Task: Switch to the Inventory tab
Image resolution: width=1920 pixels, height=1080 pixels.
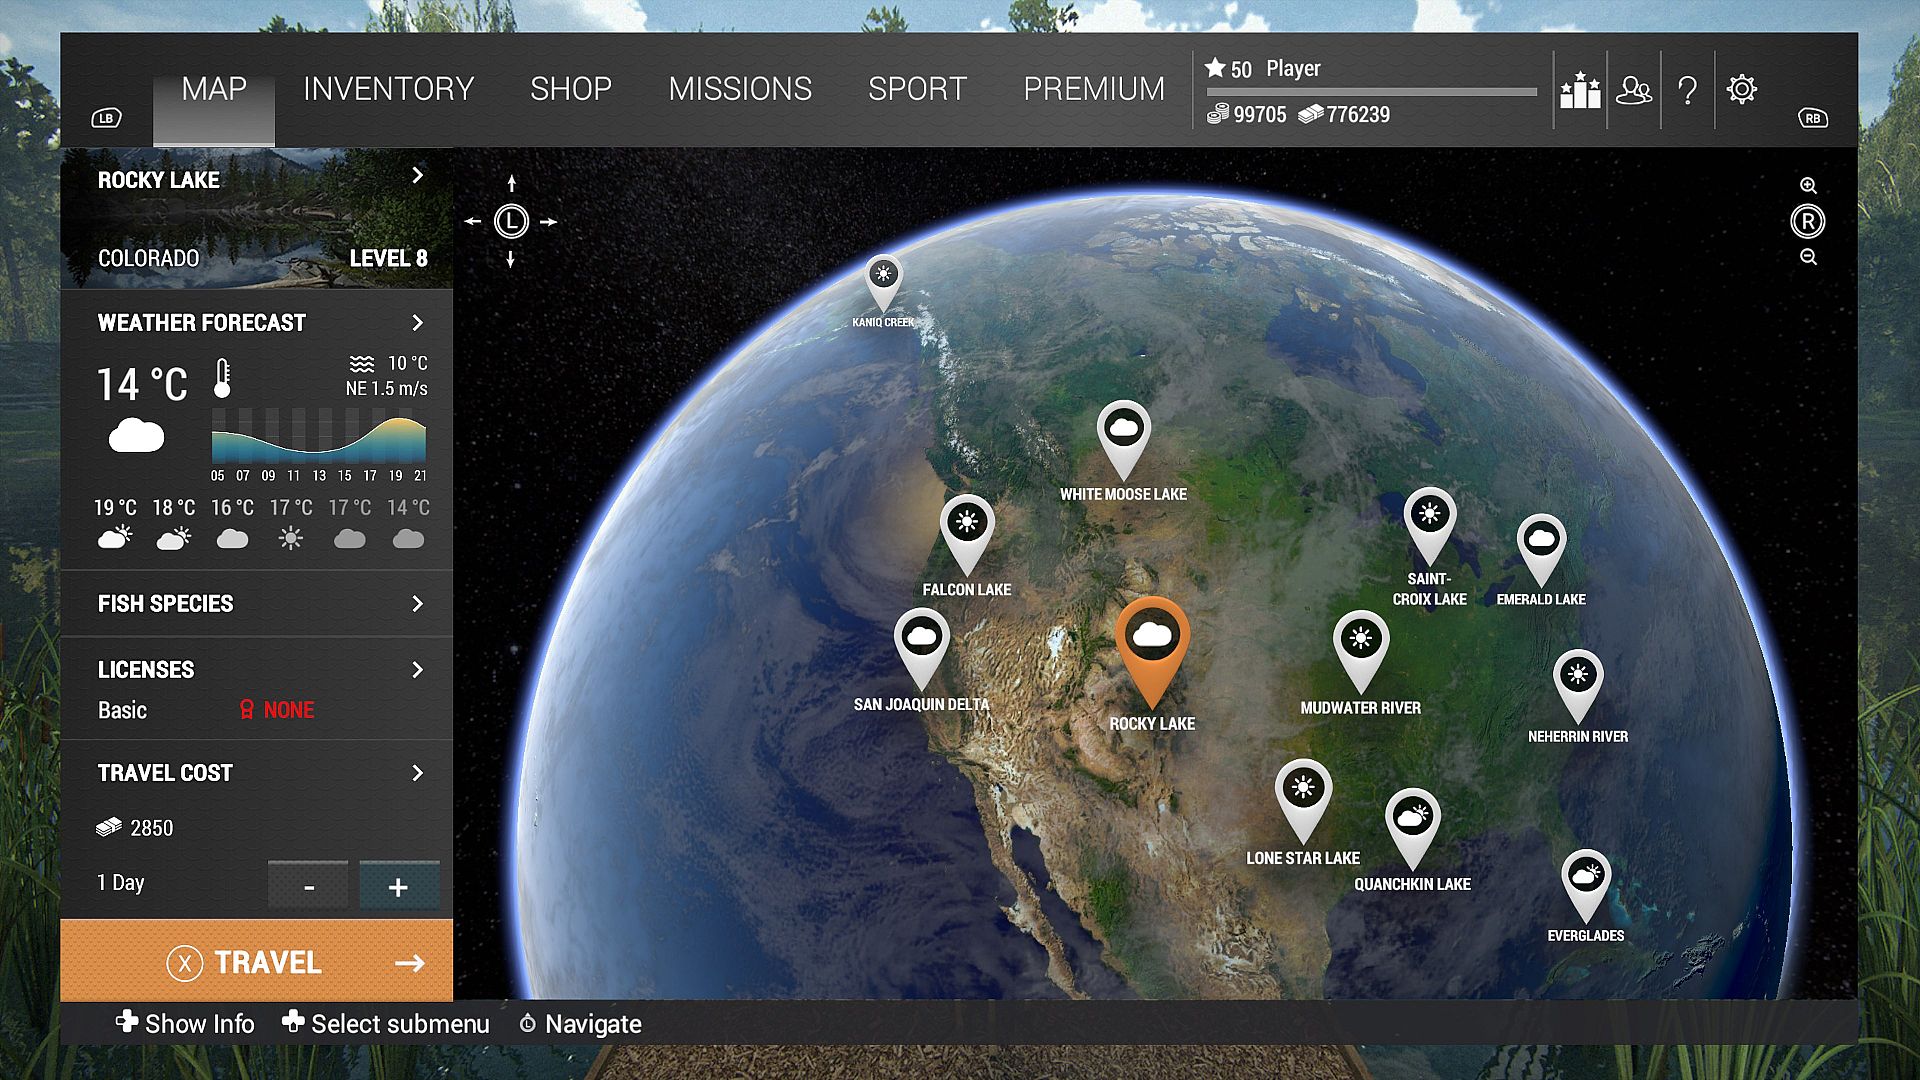Action: (388, 89)
